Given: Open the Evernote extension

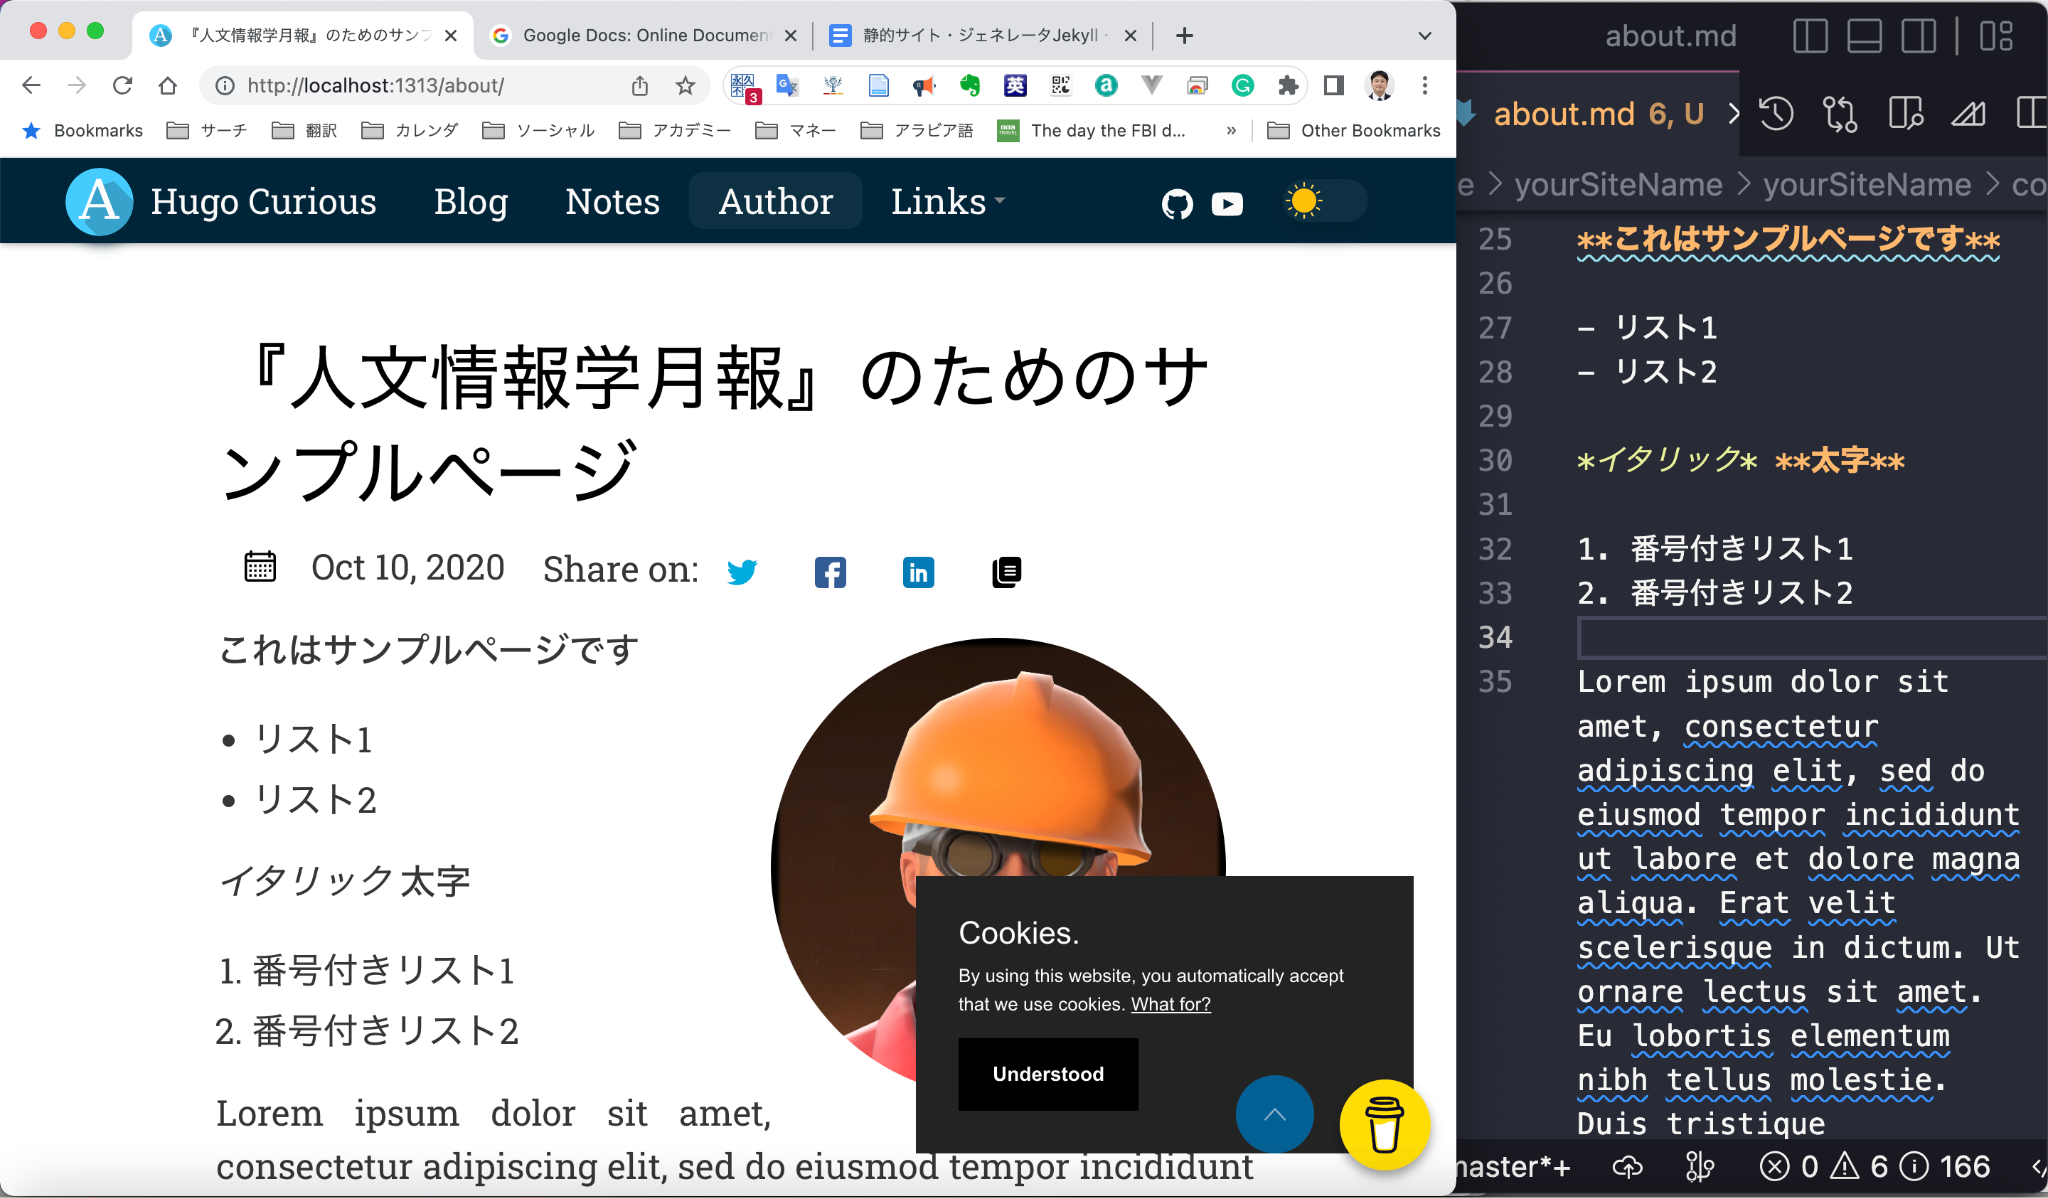Looking at the screenshot, I should 969,86.
